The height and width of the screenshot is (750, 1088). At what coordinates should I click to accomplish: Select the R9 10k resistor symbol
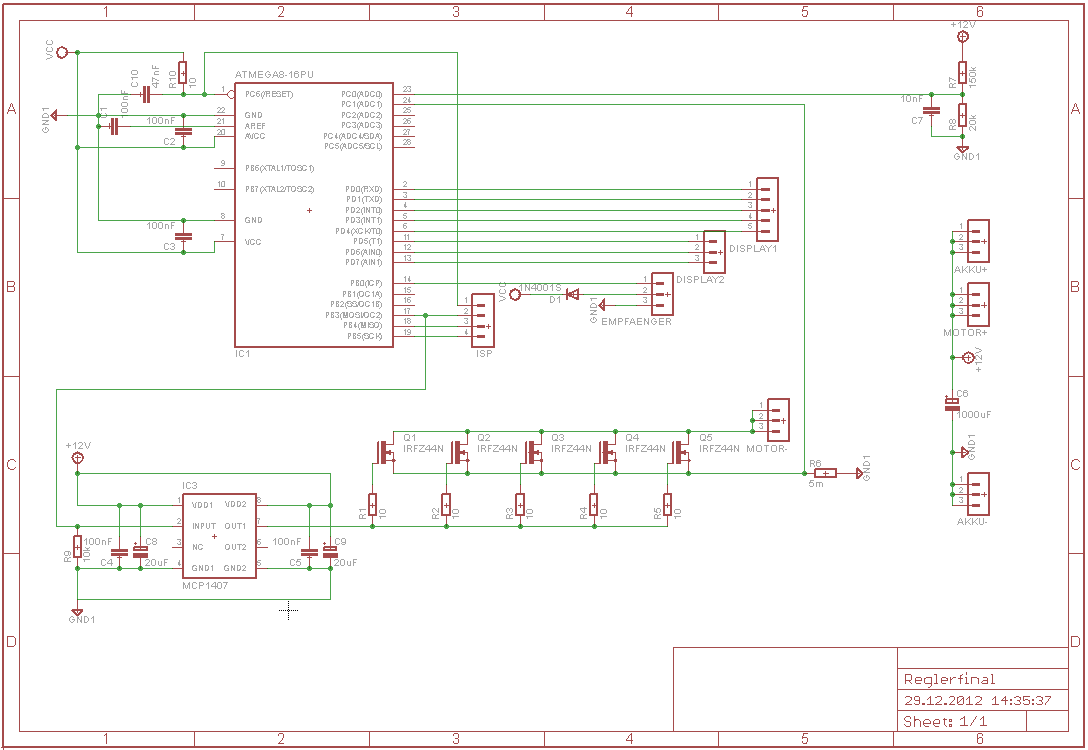coord(78,547)
